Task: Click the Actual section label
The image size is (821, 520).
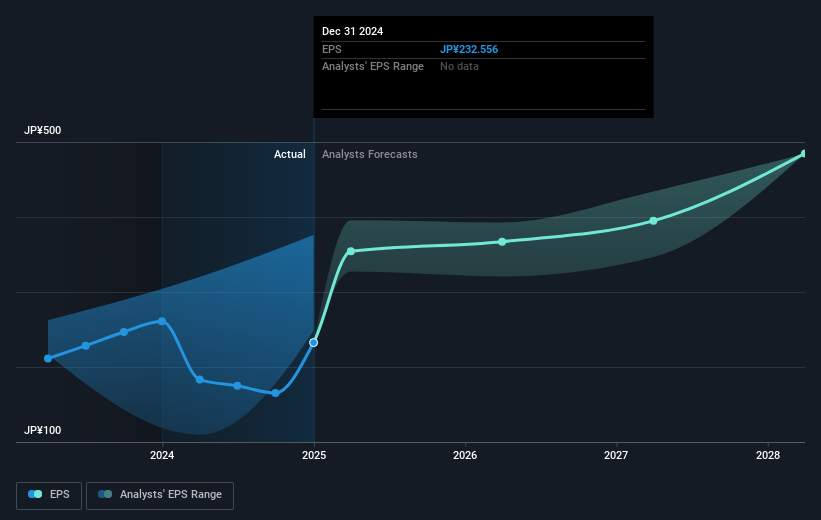Action: 290,154
